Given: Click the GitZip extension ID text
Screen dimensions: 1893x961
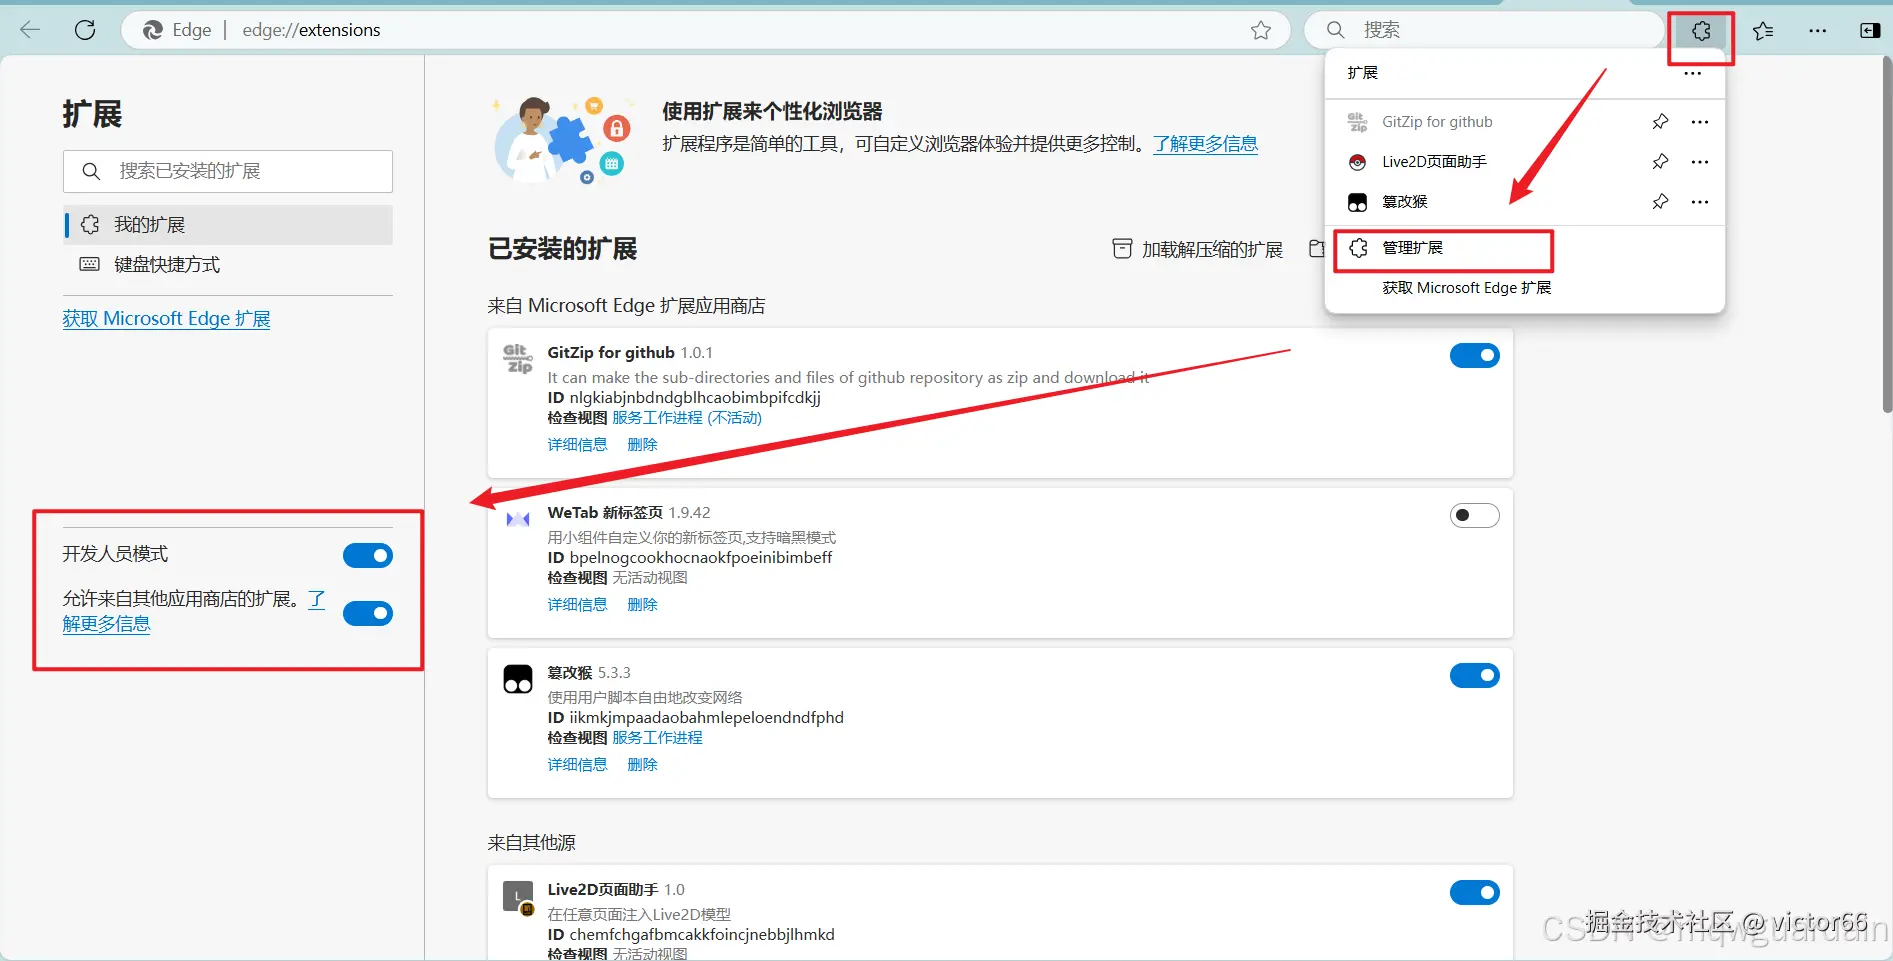Looking at the screenshot, I should point(695,398).
